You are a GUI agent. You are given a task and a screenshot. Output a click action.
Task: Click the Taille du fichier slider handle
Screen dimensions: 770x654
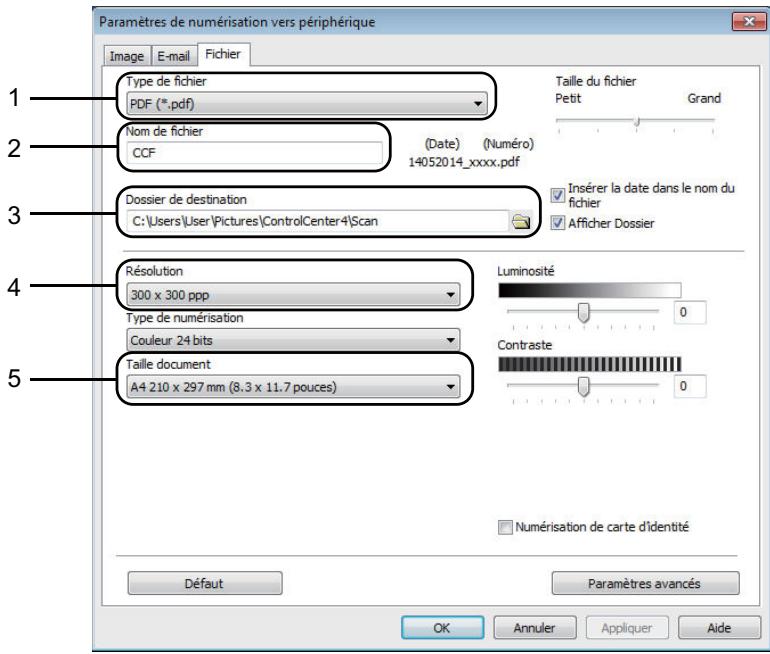636,121
